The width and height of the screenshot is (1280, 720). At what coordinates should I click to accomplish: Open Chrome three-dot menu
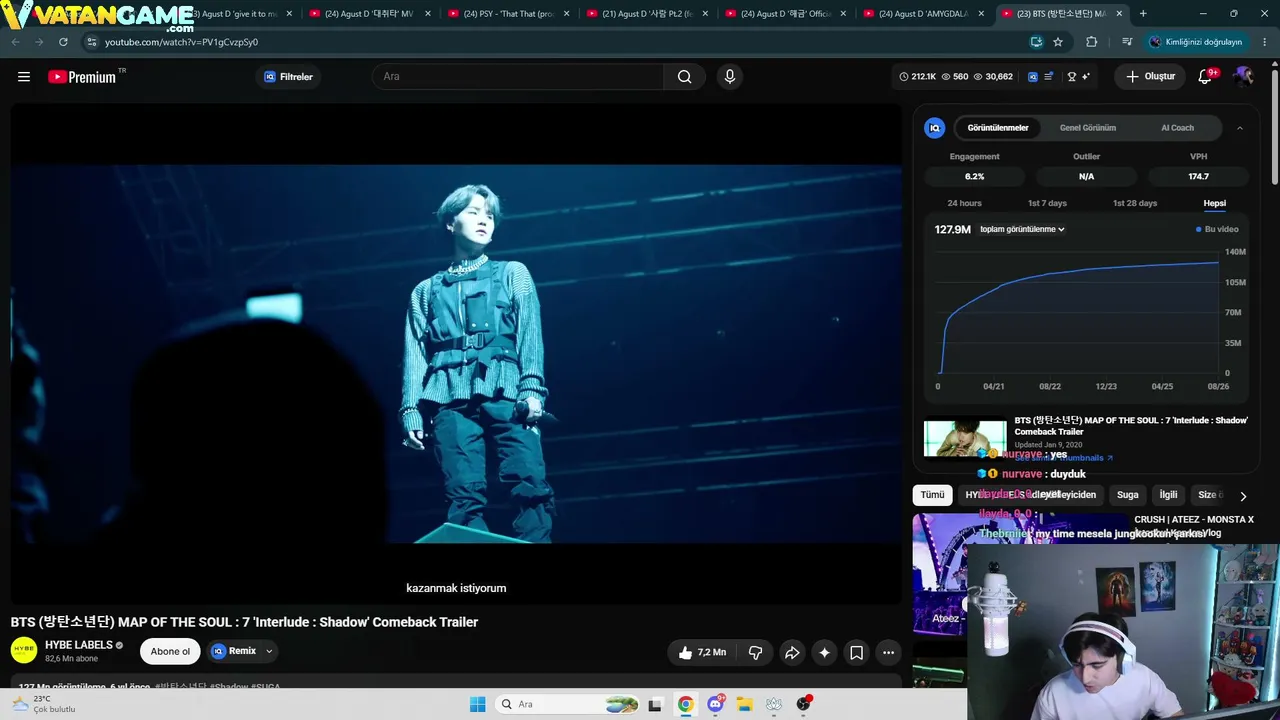tap(1265, 42)
